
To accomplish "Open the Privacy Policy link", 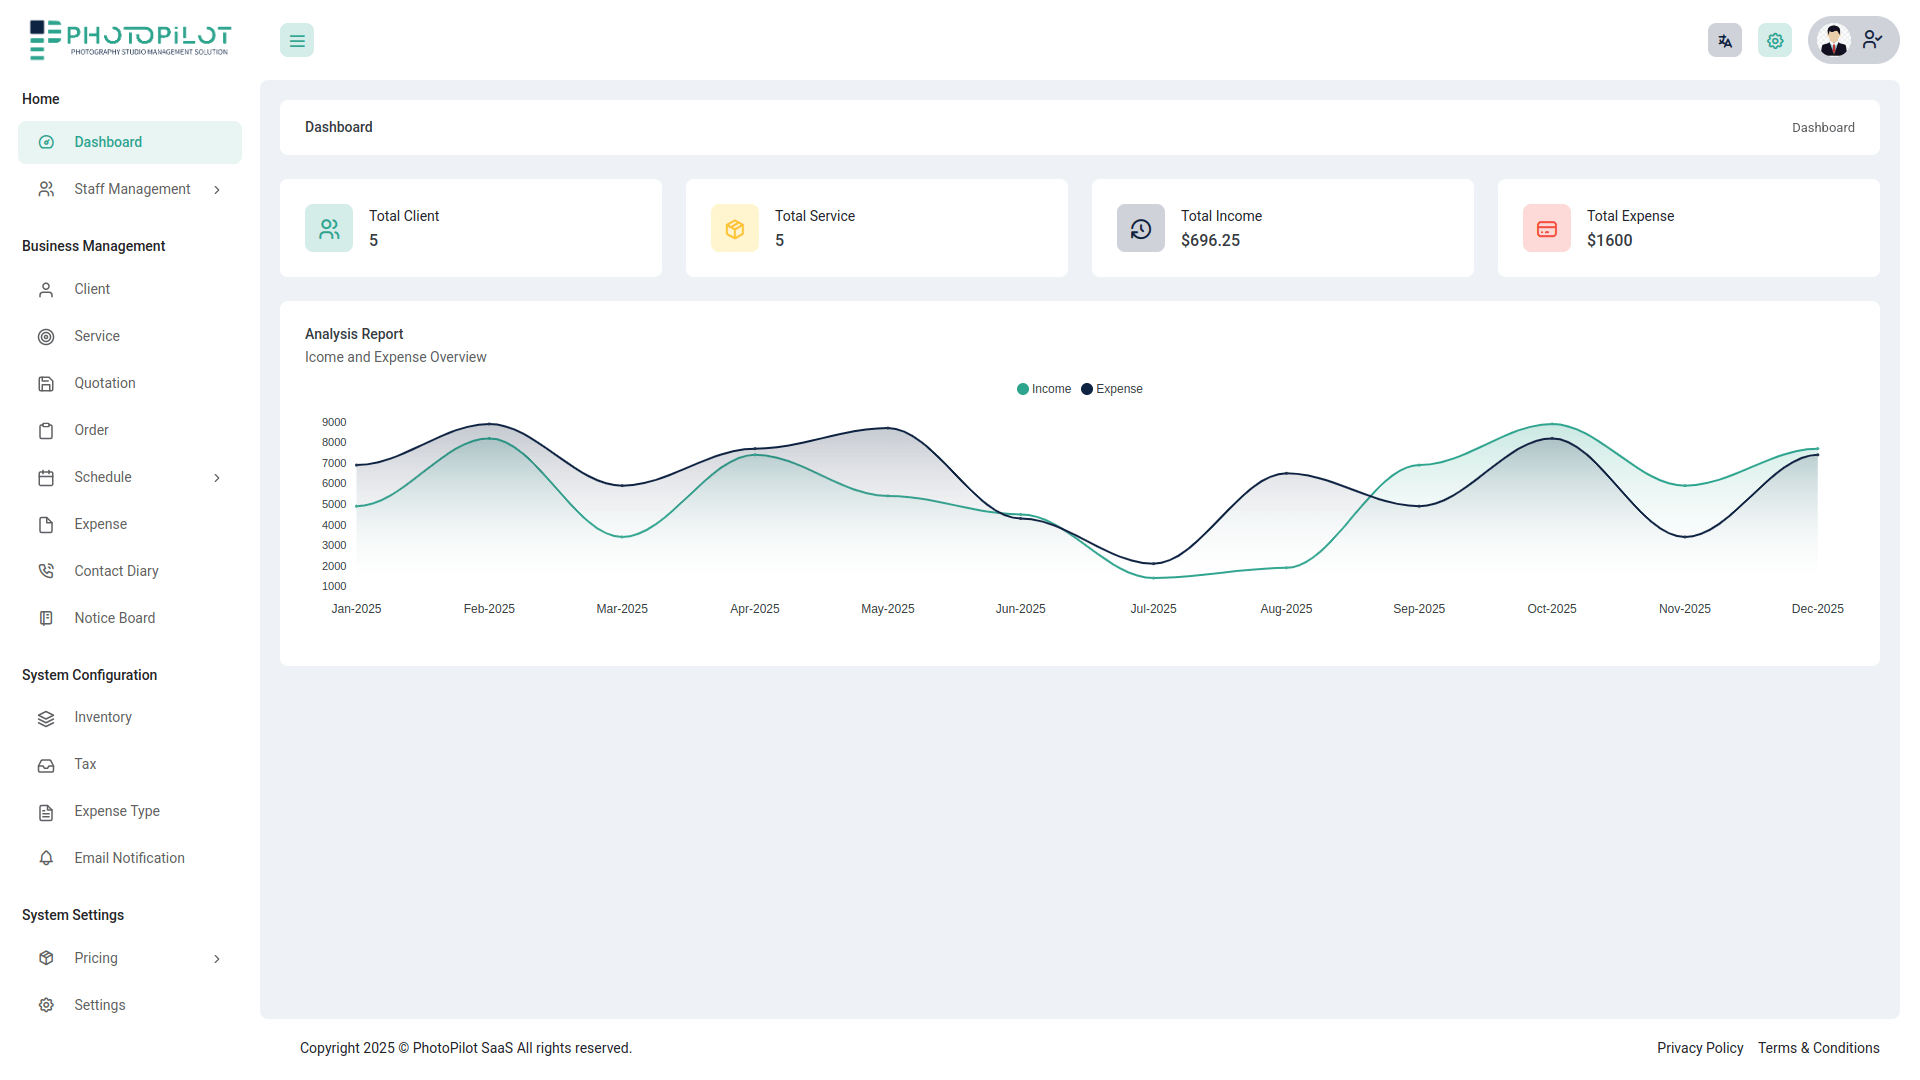I will click(x=1699, y=1048).
